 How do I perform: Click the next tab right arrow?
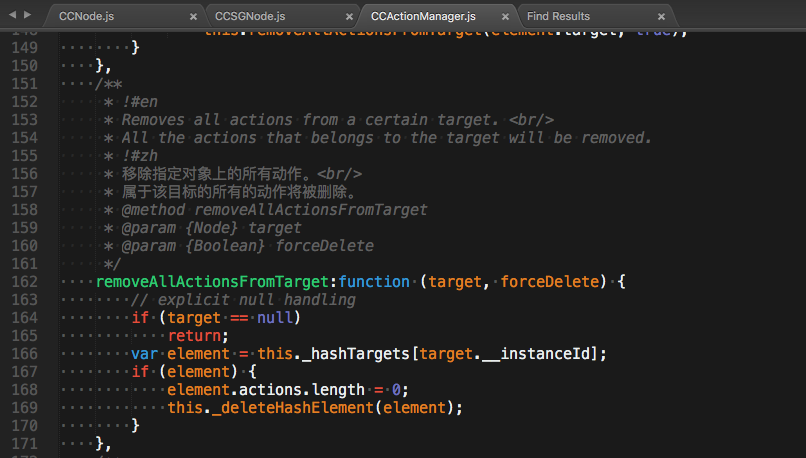coord(27,16)
